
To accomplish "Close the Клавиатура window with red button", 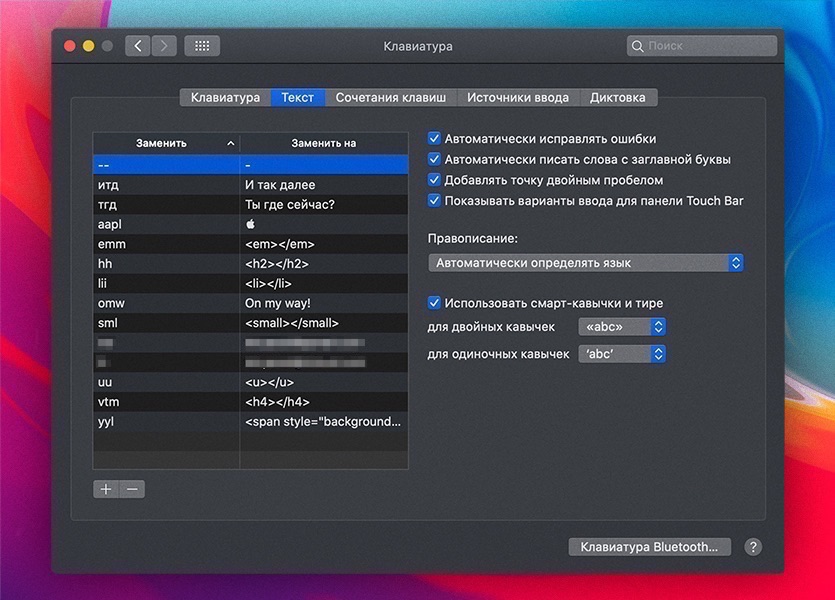I will (x=70, y=46).
